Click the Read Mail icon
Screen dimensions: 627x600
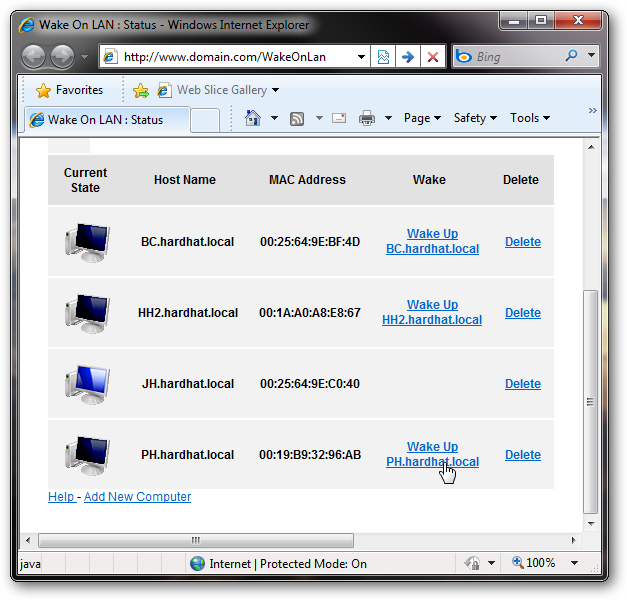pos(339,118)
